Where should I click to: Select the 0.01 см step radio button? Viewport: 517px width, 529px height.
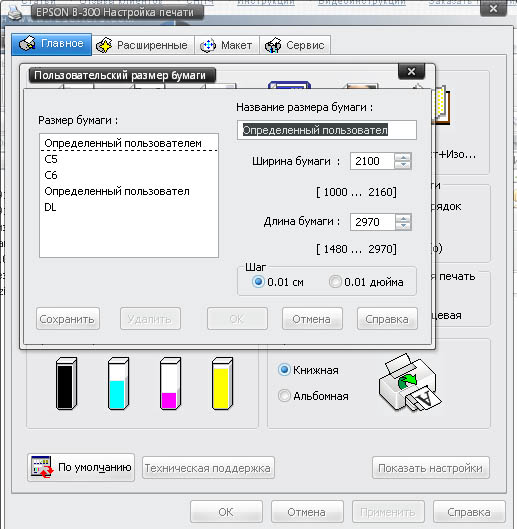[258, 281]
